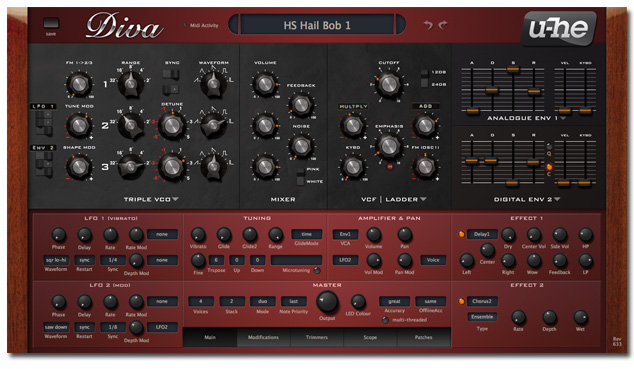Click the oscillator 1 Waveform knob
Viewport: 634px width, 369px height.
pos(213,84)
